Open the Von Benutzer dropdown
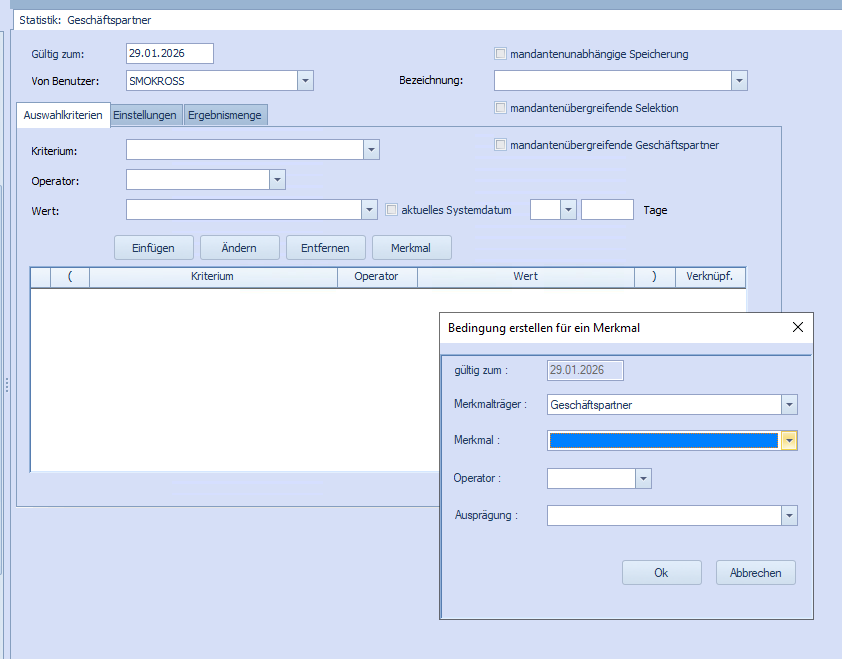This screenshot has height=659, width=842. (306, 81)
